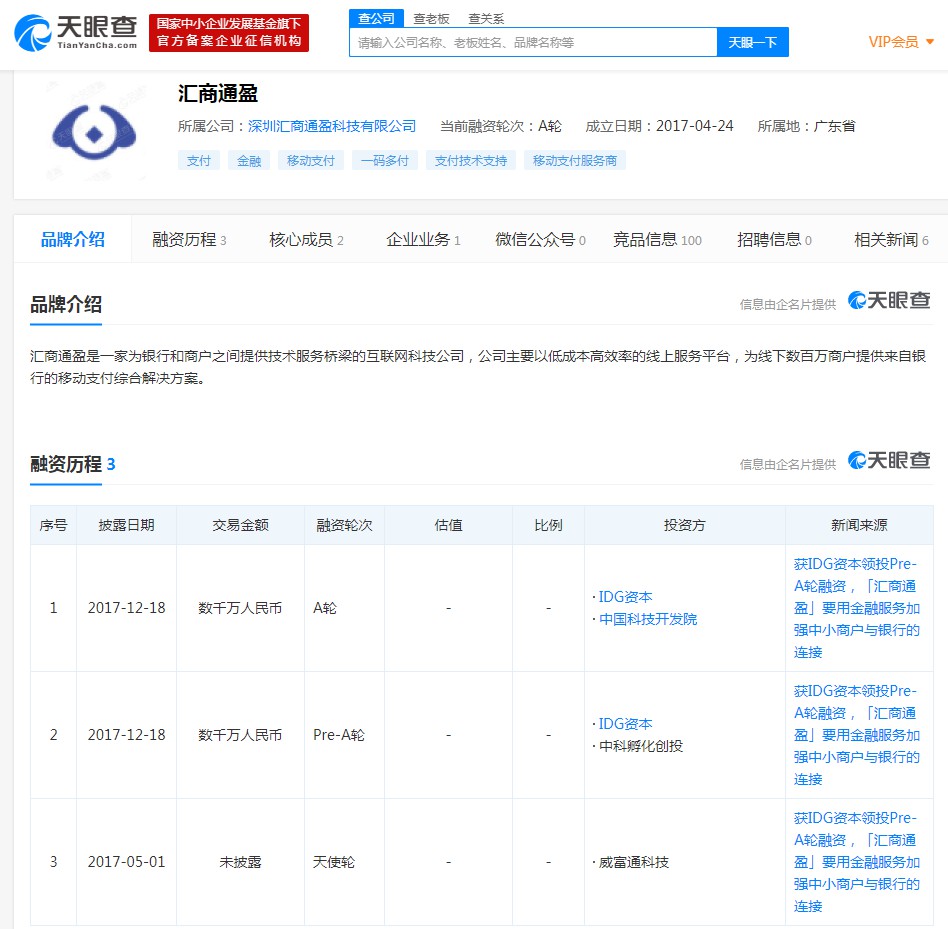Open IDG资本 investor link in Pre-A轮 row
The height and width of the screenshot is (929, 948).
(x=625, y=723)
